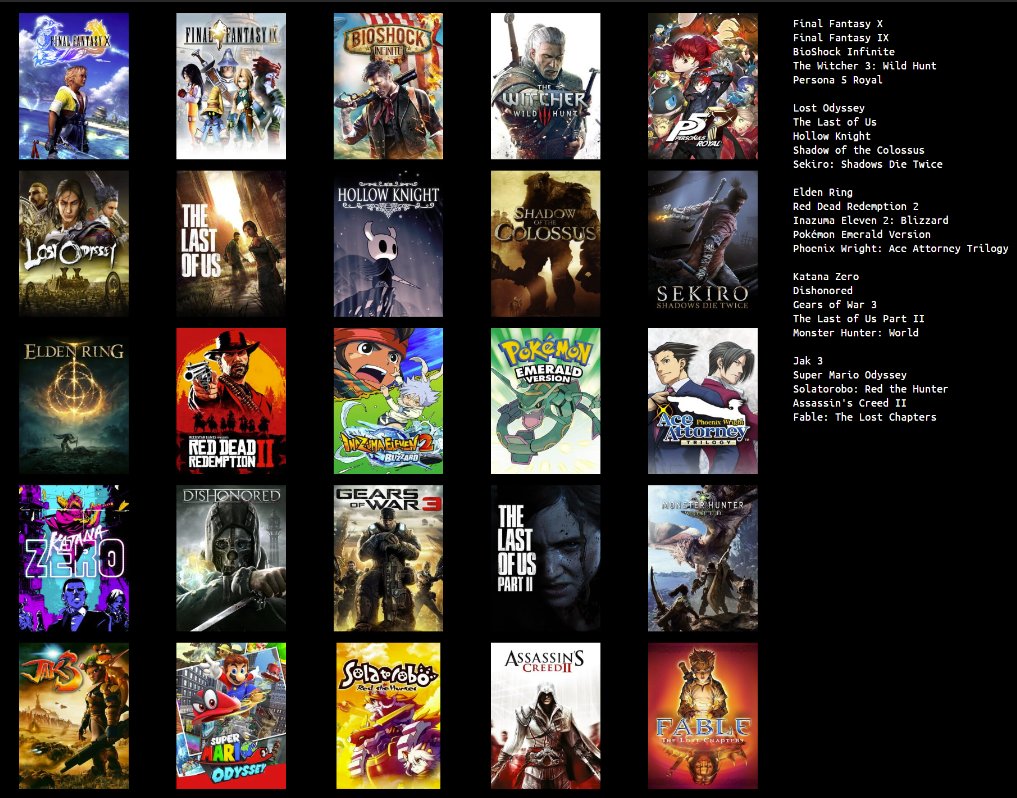Click the Lost Odyssey cover art
1017x798 pixels.
pos(74,243)
